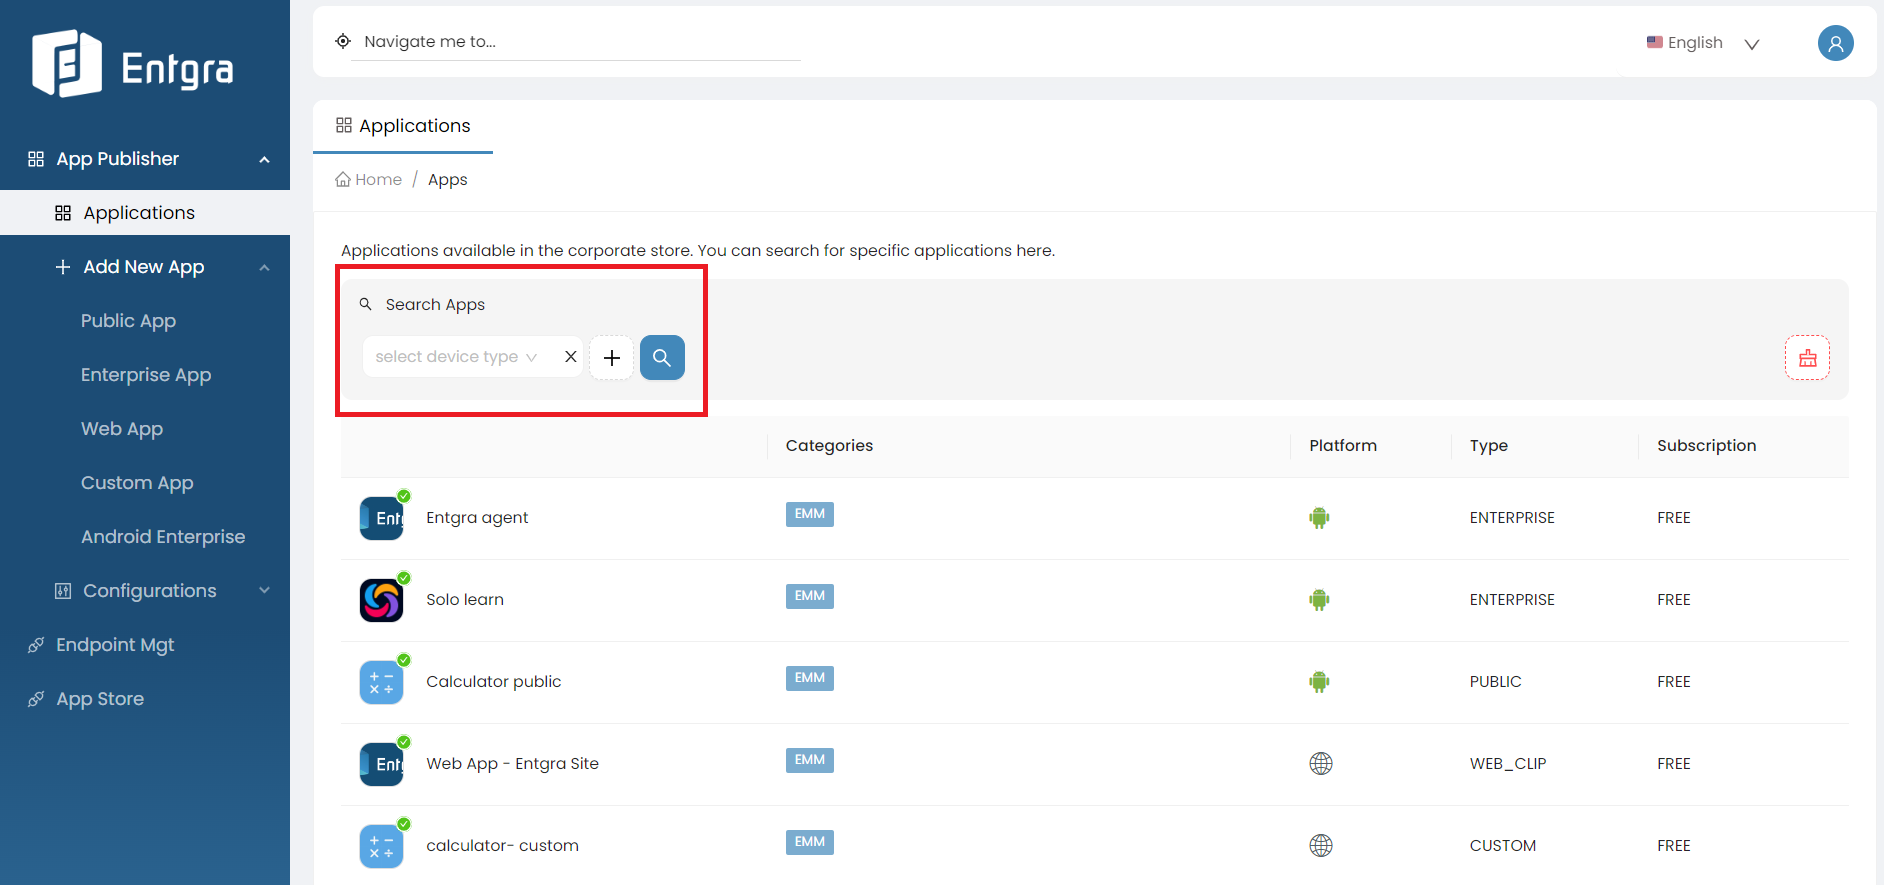Screen dimensions: 1884x885
Task: Open the calculator- custom application name
Action: point(502,846)
